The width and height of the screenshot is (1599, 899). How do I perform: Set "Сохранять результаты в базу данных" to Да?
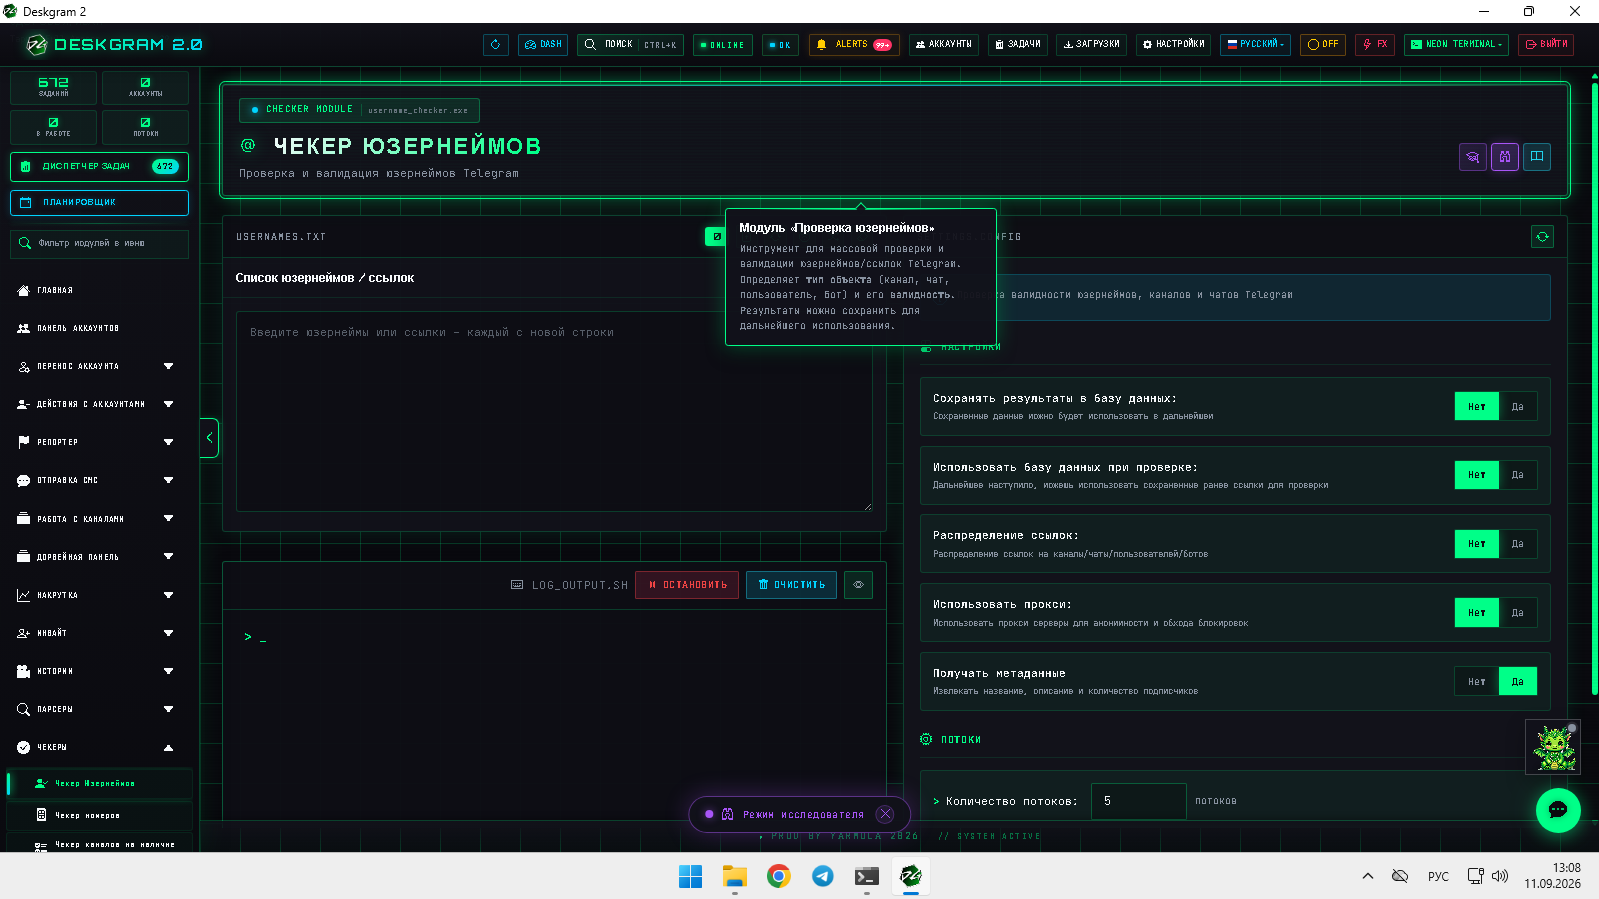point(1518,407)
